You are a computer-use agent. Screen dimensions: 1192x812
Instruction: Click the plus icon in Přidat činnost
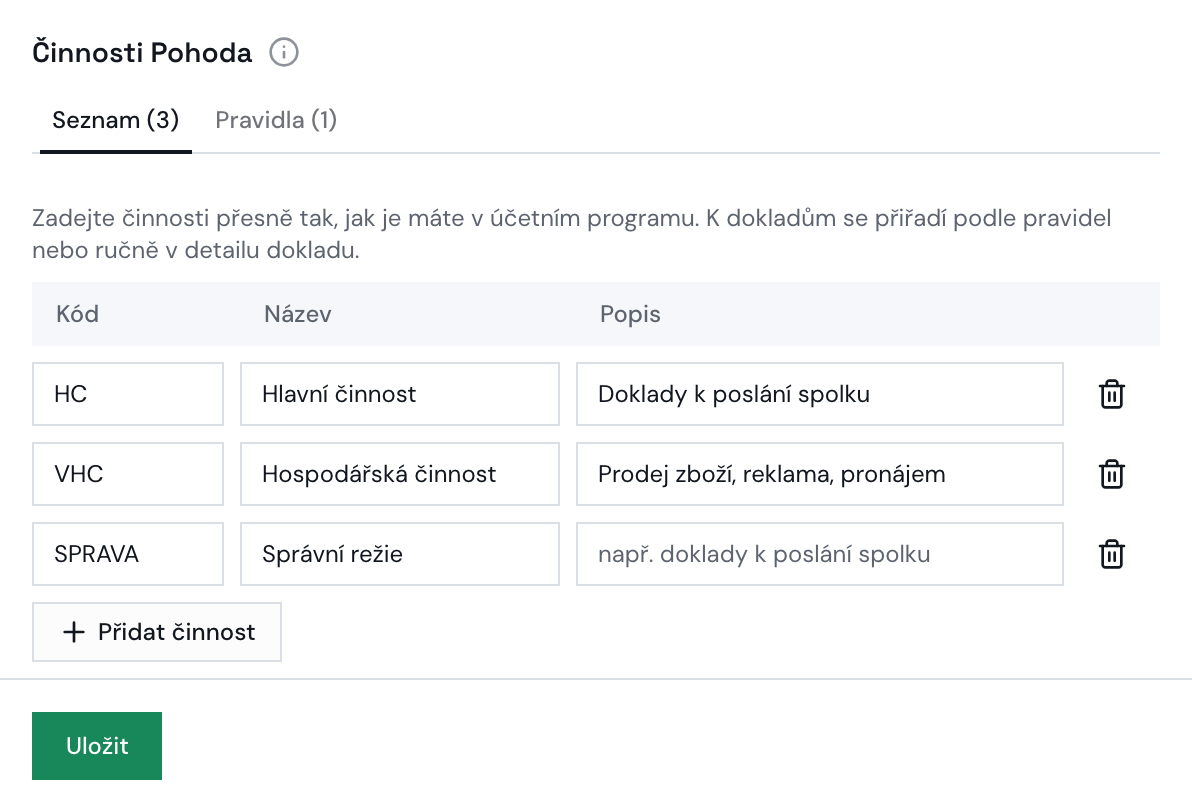(74, 632)
